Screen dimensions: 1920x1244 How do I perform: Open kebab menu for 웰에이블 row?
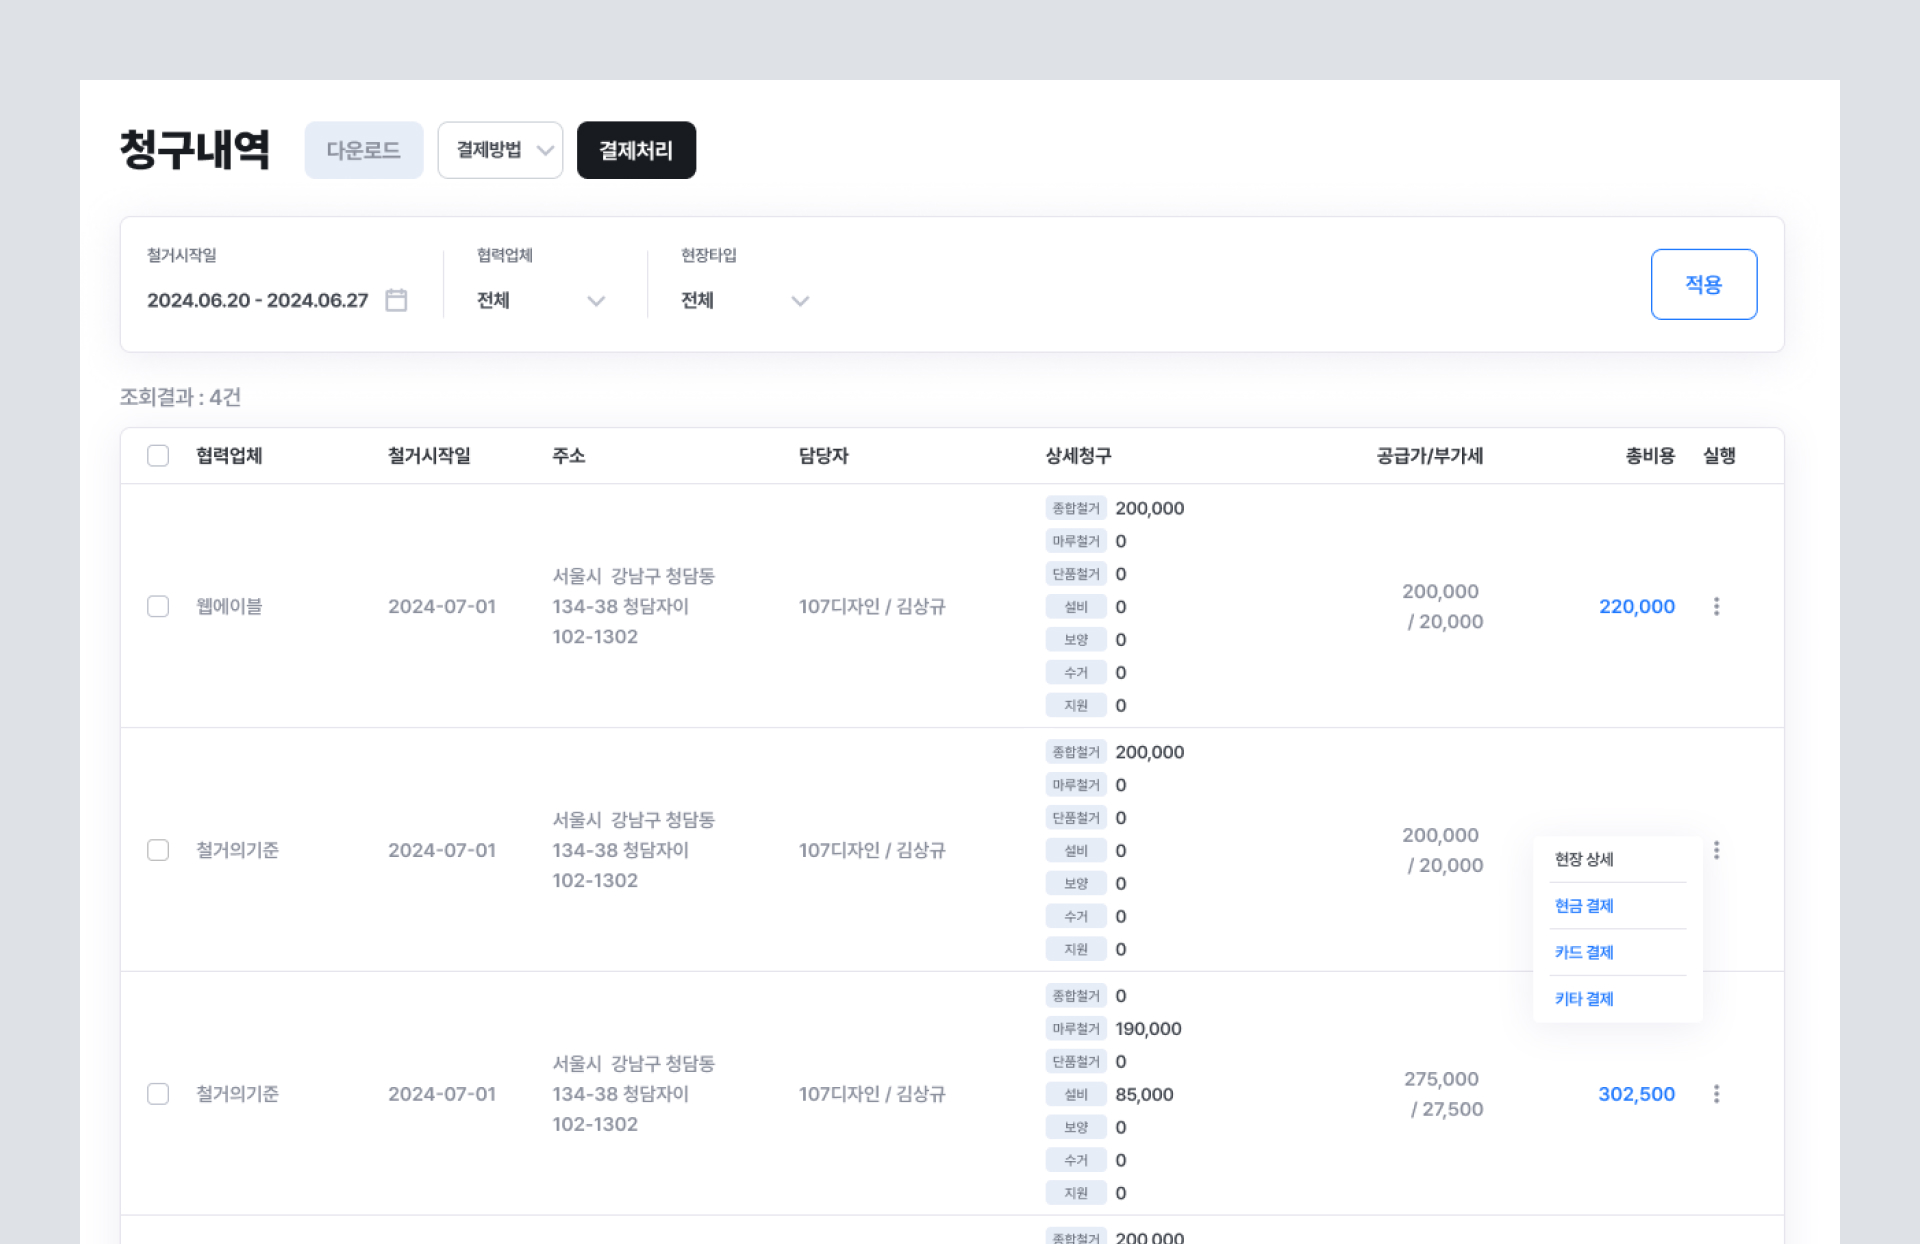click(x=1716, y=606)
